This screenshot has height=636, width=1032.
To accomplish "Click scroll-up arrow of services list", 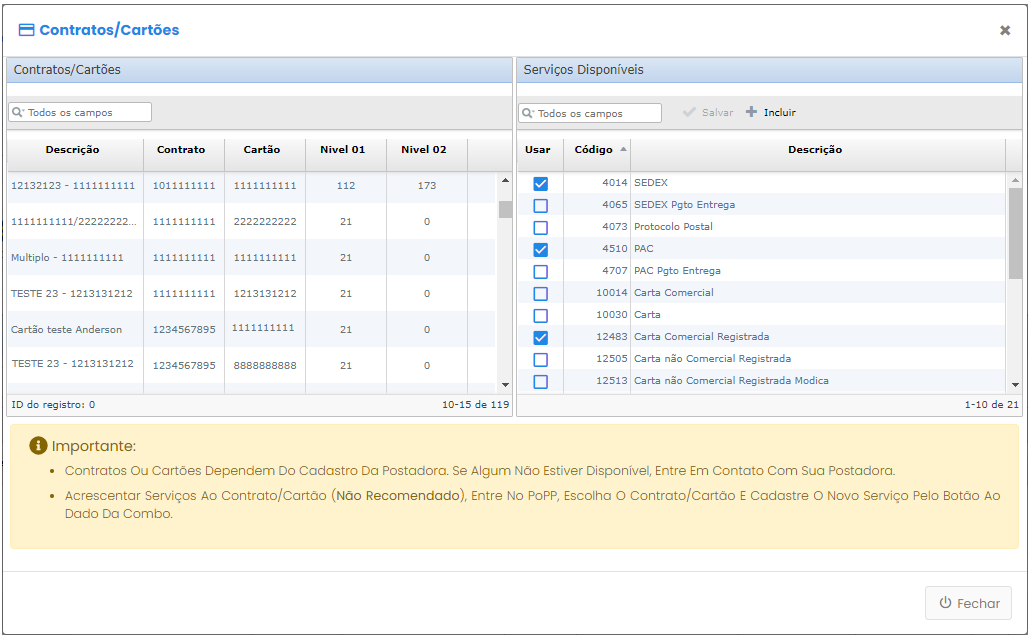I will click(x=1015, y=180).
